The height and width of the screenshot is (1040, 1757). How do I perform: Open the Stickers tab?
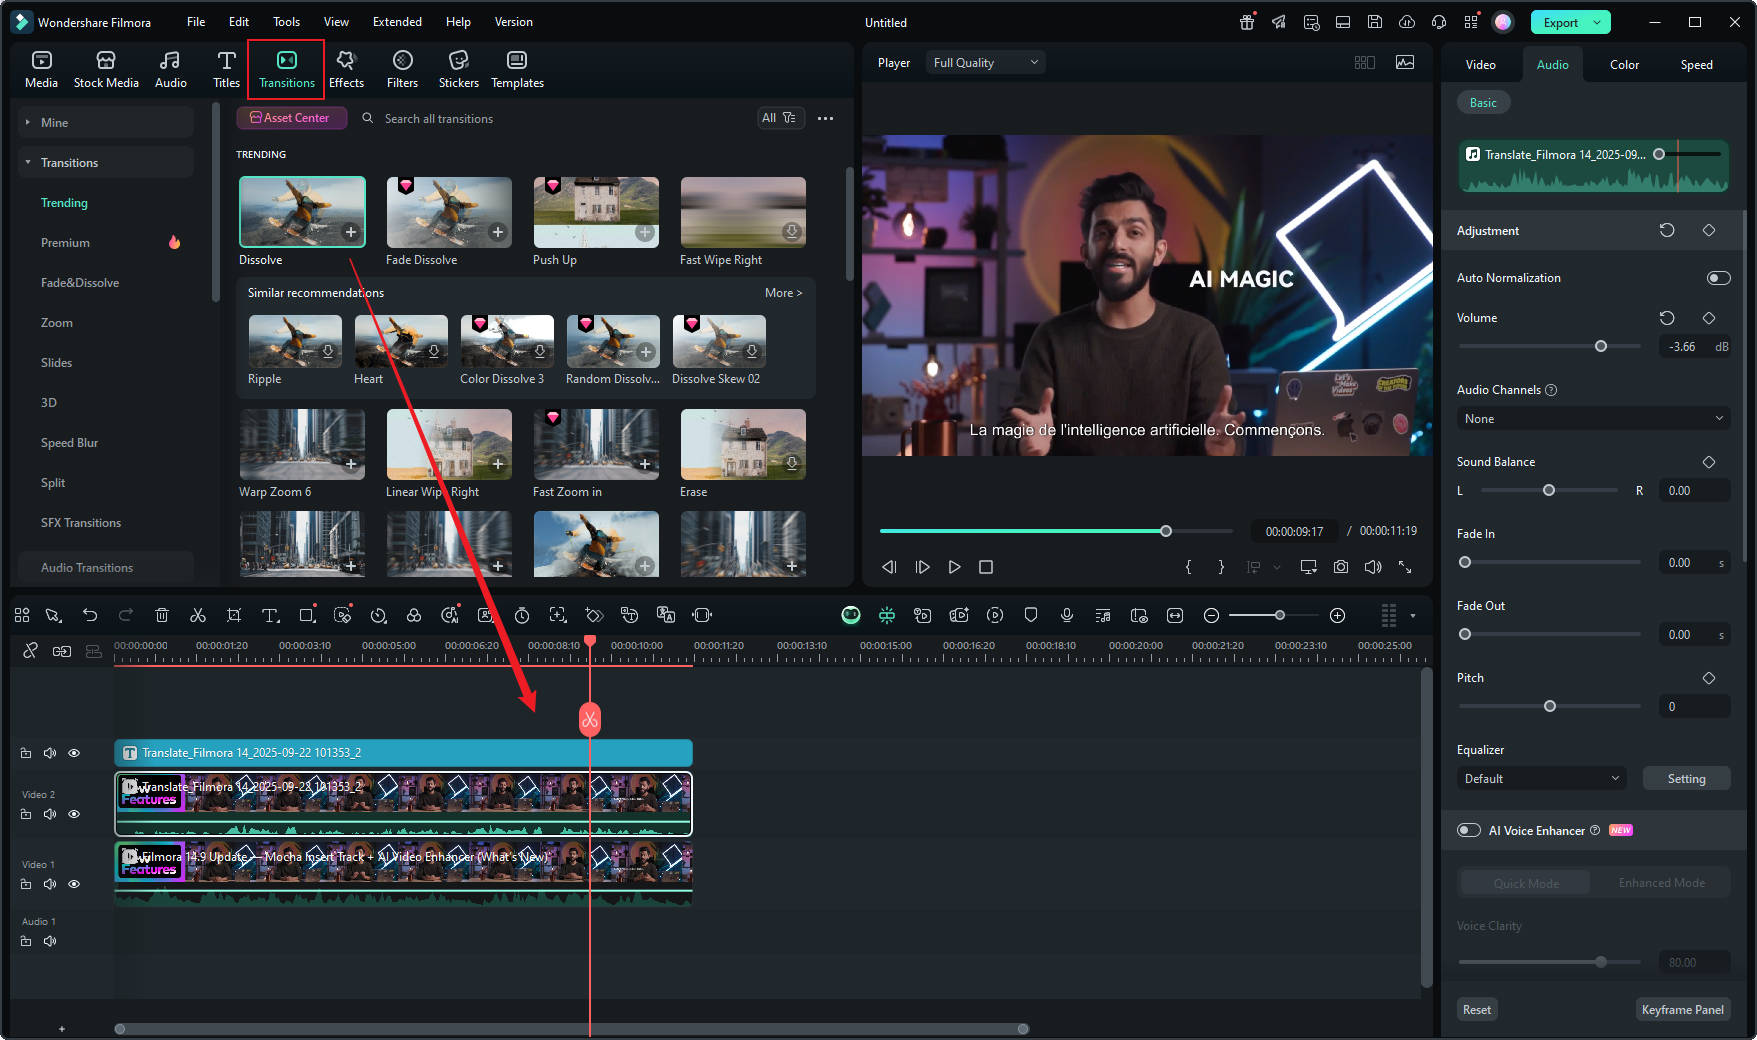[x=458, y=69]
